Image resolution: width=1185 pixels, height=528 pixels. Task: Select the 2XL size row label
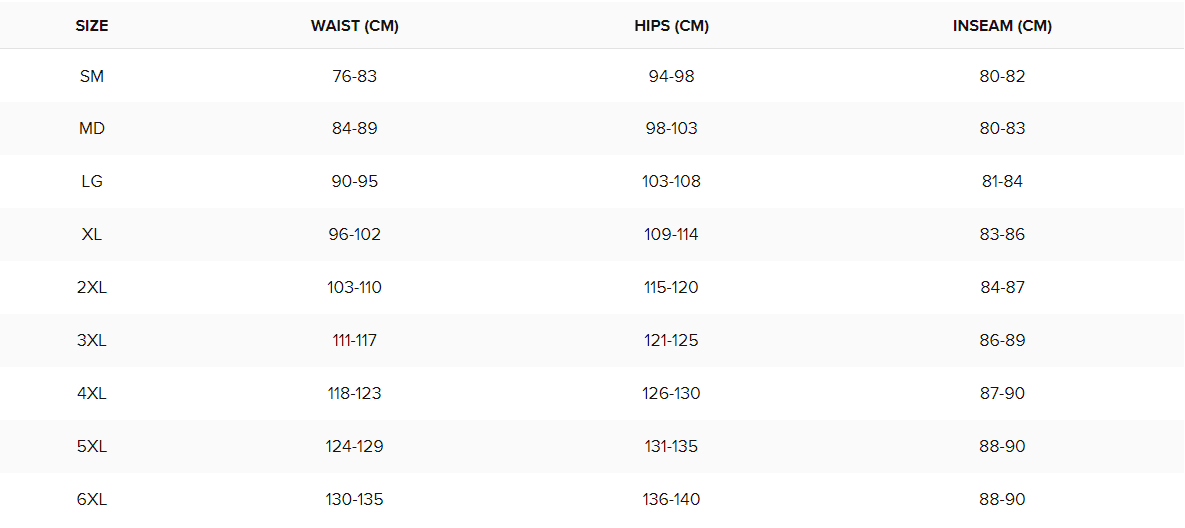[x=91, y=288]
